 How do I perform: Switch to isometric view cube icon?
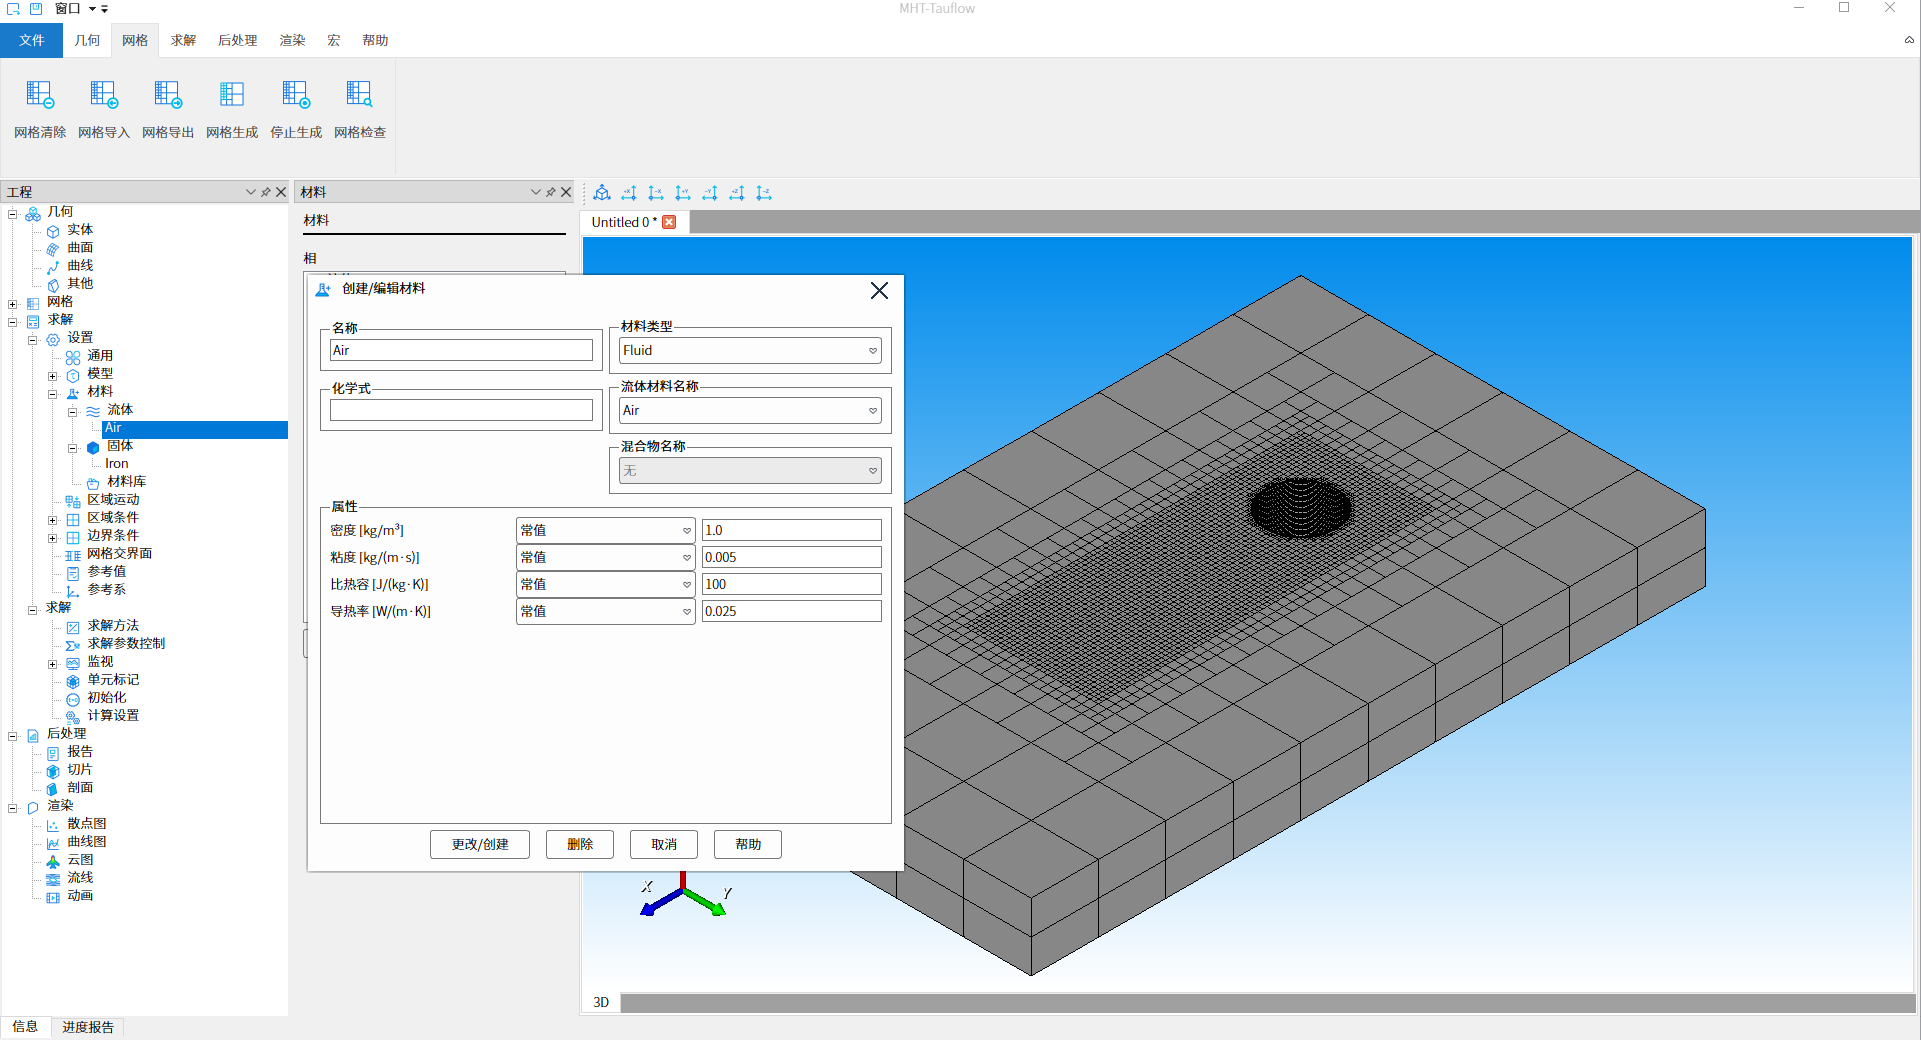602,193
